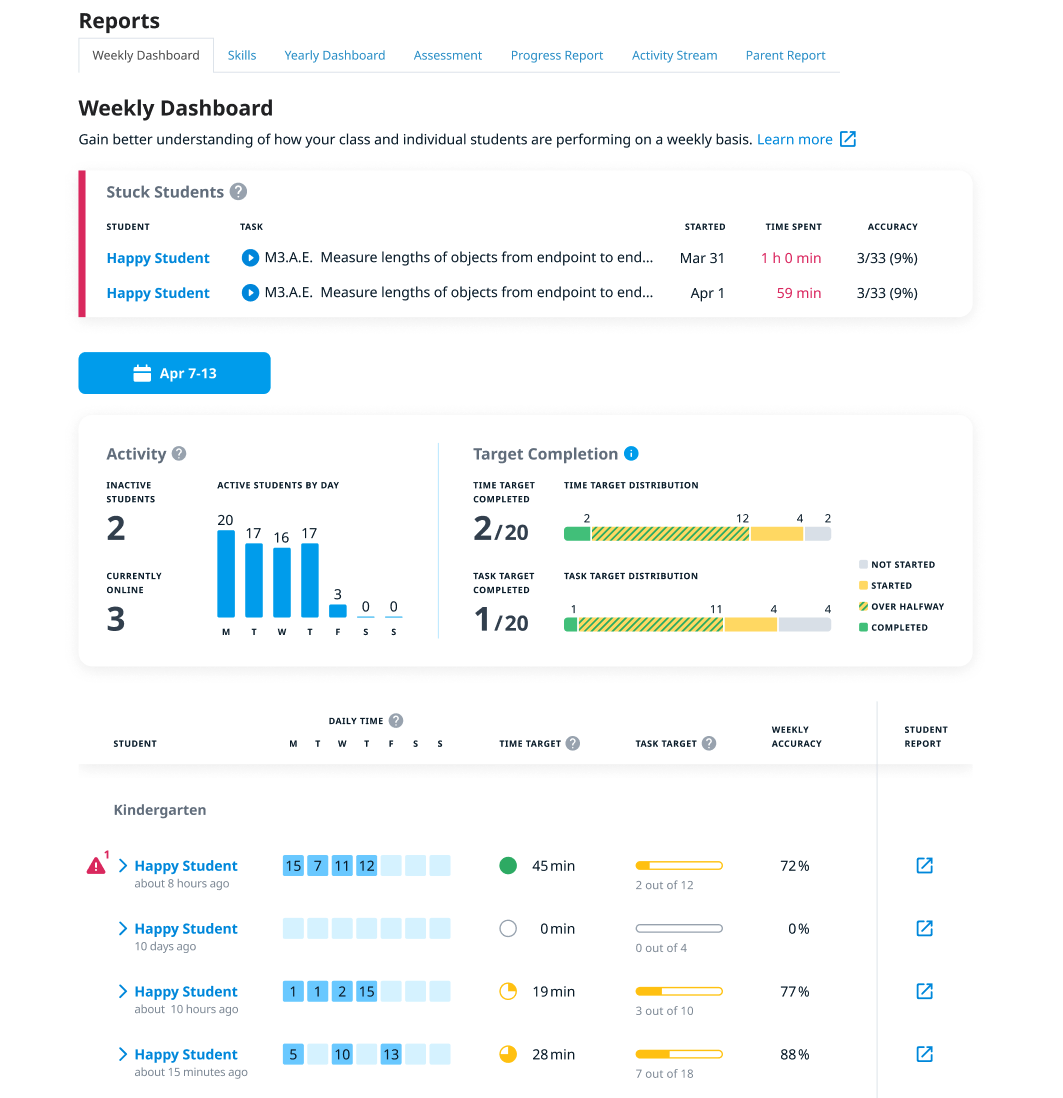1063x1098 pixels.
Task: Click the yellow Started segment of time target distribution
Action: pos(776,534)
